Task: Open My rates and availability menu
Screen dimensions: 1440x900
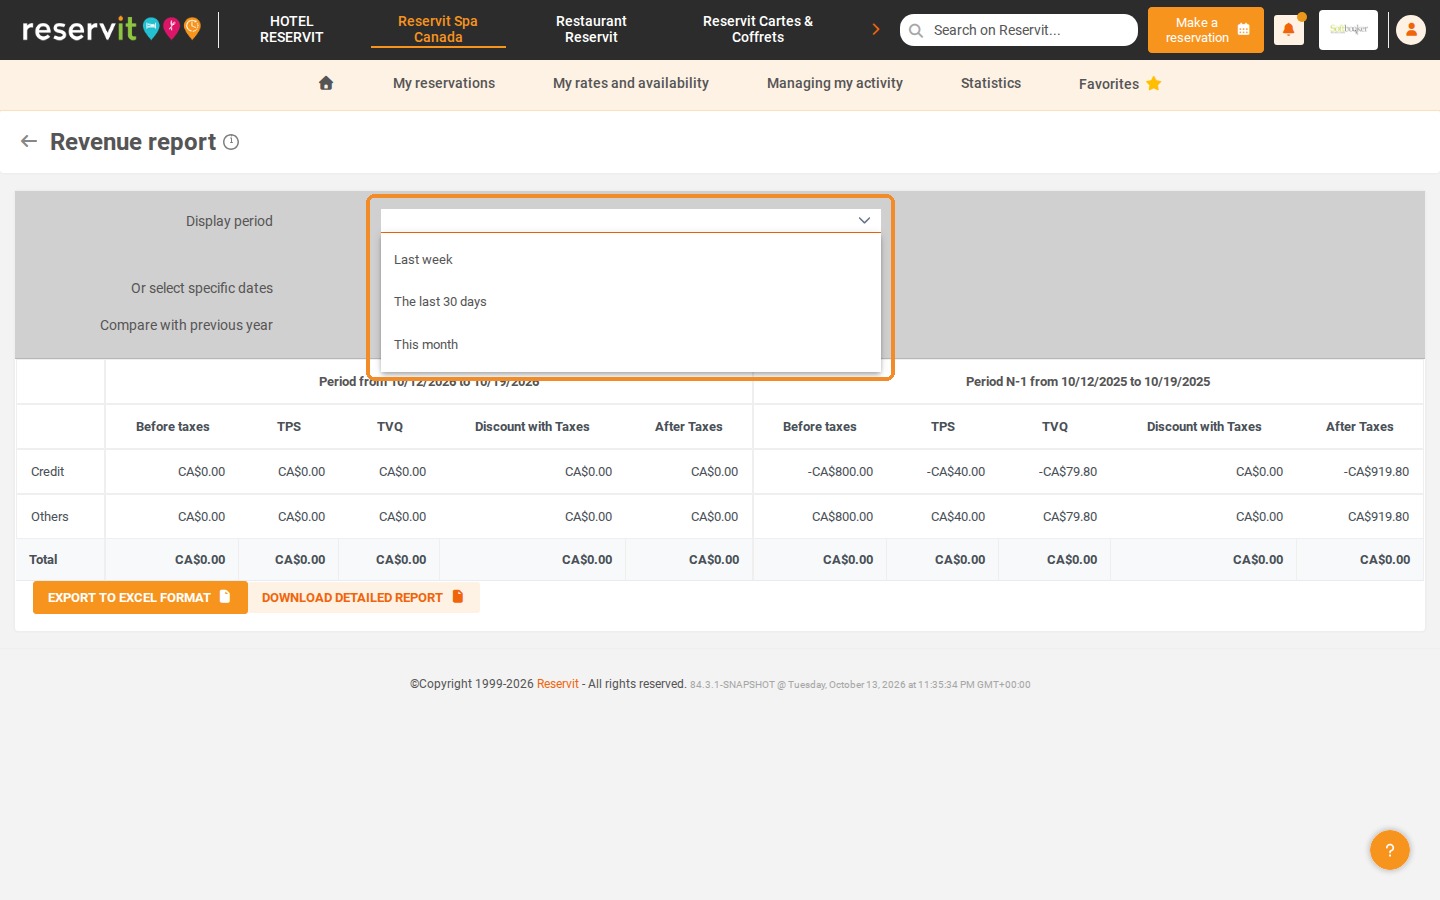Action: pyautogui.click(x=631, y=84)
